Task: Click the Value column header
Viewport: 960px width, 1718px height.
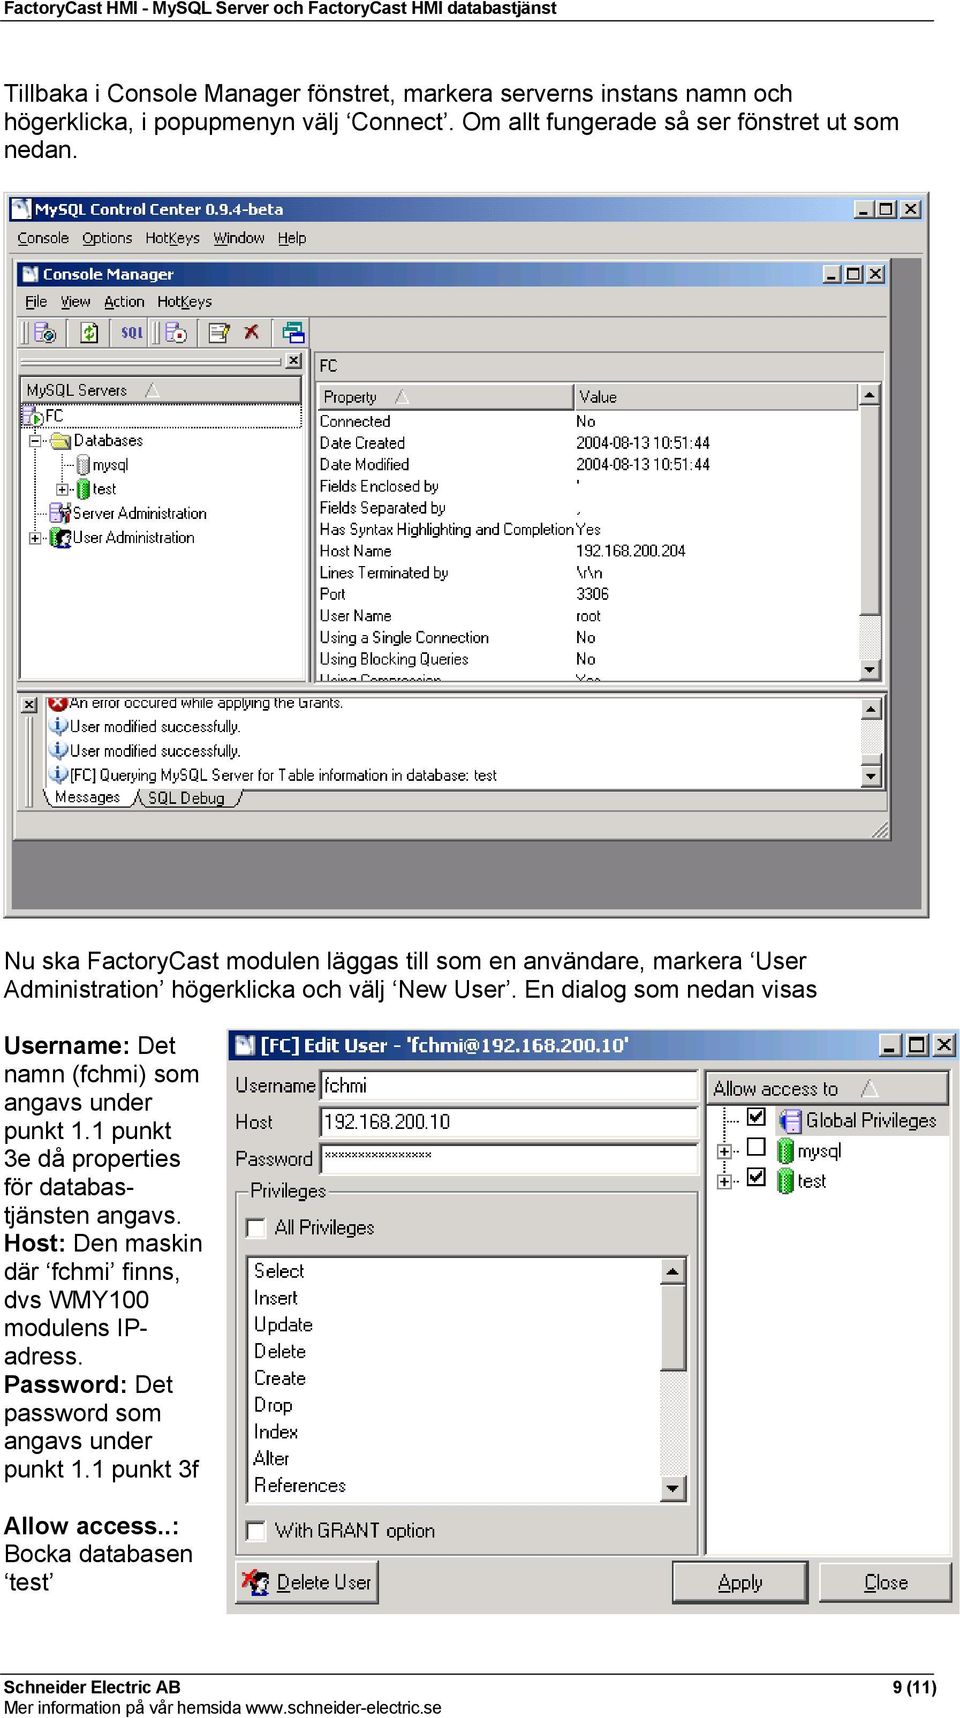Action: [716, 397]
